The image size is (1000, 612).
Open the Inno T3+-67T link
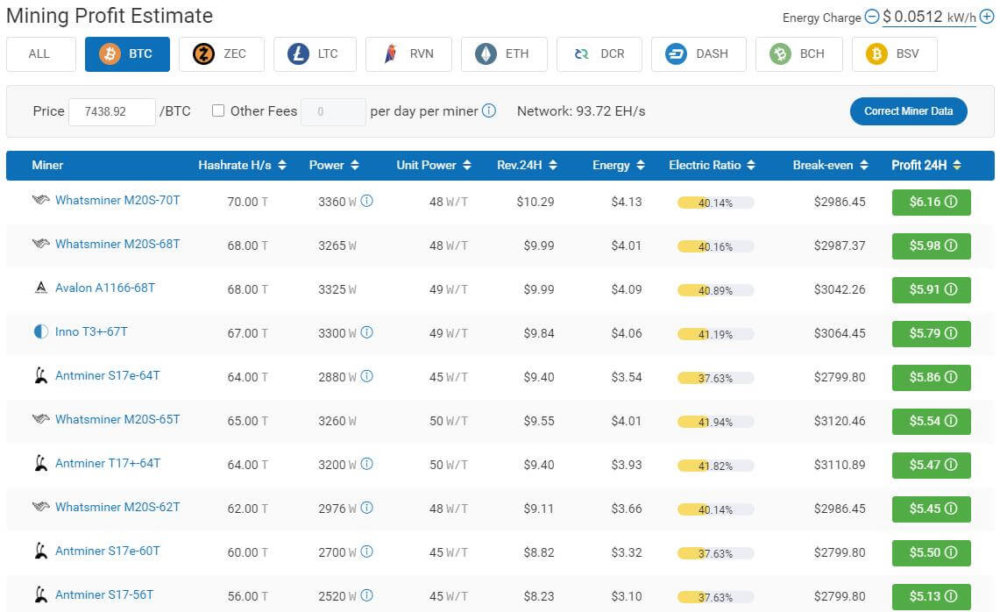point(91,332)
